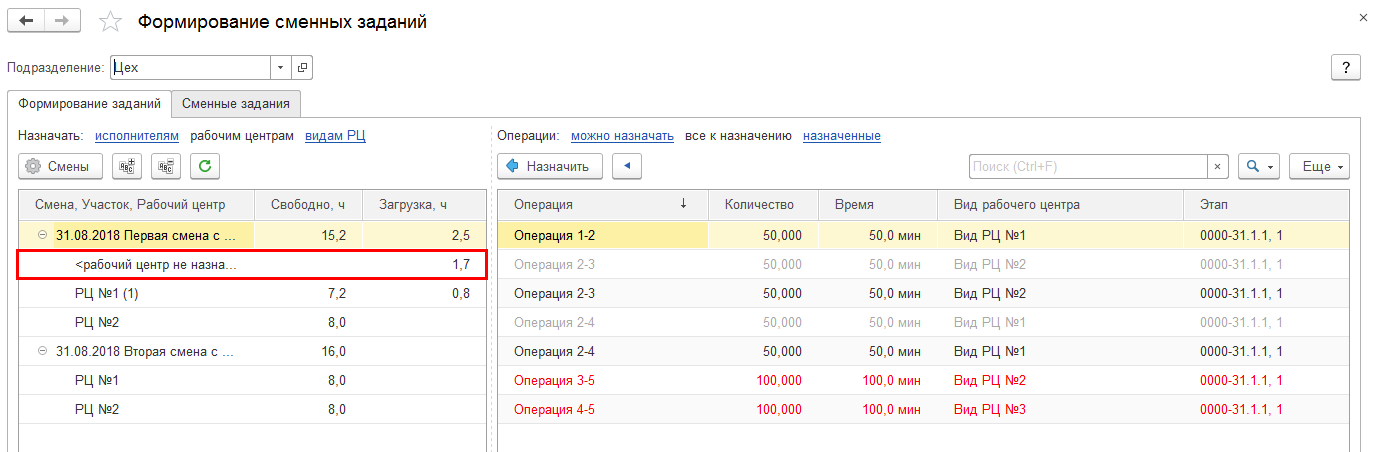Select 31.08.2018 Первая смена row

[252, 236]
